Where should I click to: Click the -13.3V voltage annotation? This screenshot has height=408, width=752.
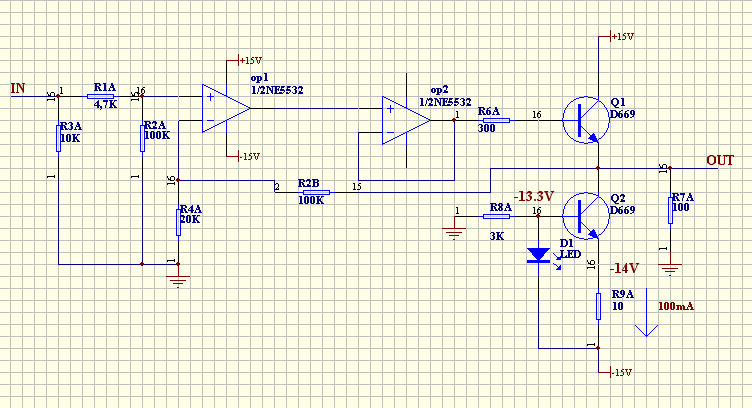coord(534,196)
